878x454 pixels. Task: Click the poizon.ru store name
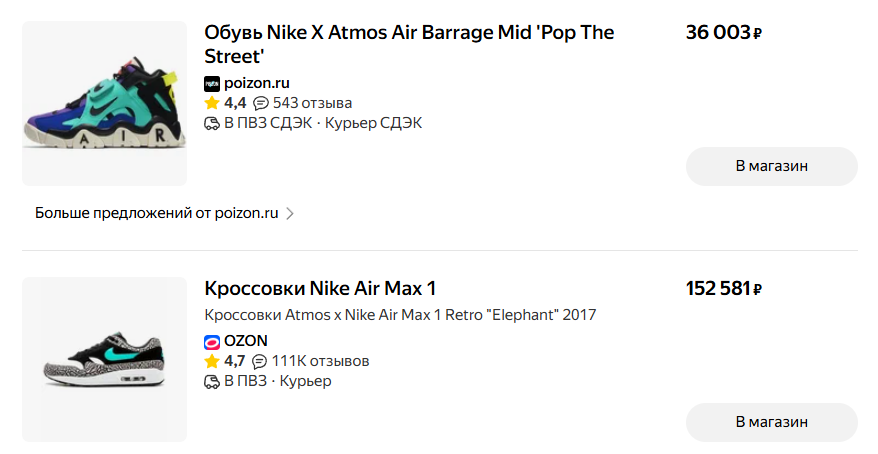pyautogui.click(x=257, y=83)
